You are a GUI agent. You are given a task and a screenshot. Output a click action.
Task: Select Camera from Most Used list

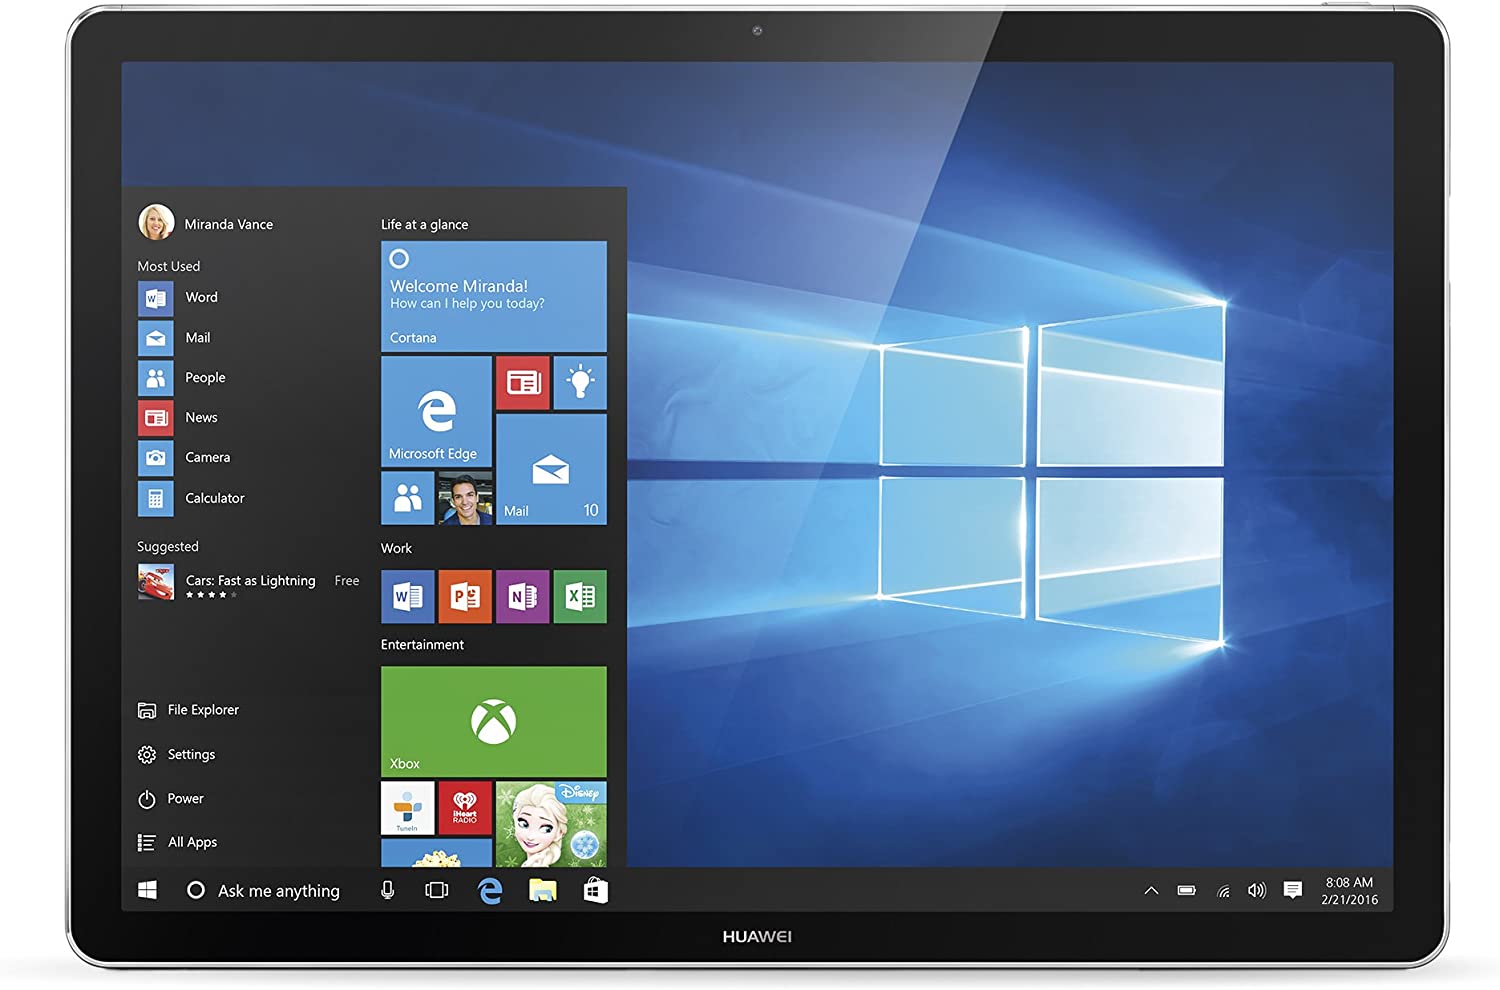[x=206, y=458]
